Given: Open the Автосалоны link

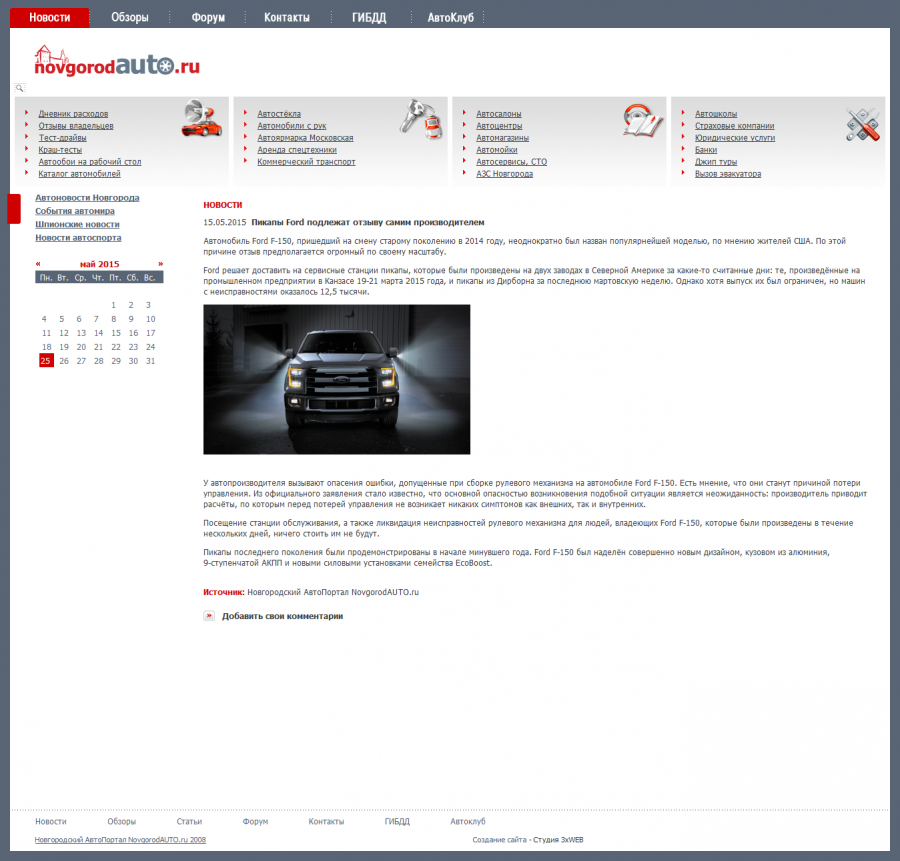Looking at the screenshot, I should pos(498,114).
